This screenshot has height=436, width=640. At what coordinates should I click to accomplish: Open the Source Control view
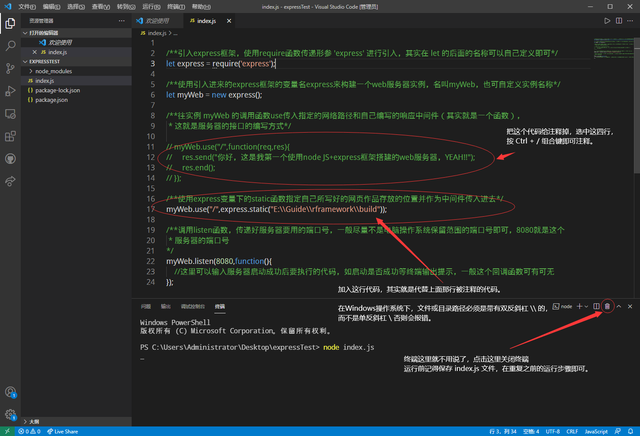(x=10, y=68)
